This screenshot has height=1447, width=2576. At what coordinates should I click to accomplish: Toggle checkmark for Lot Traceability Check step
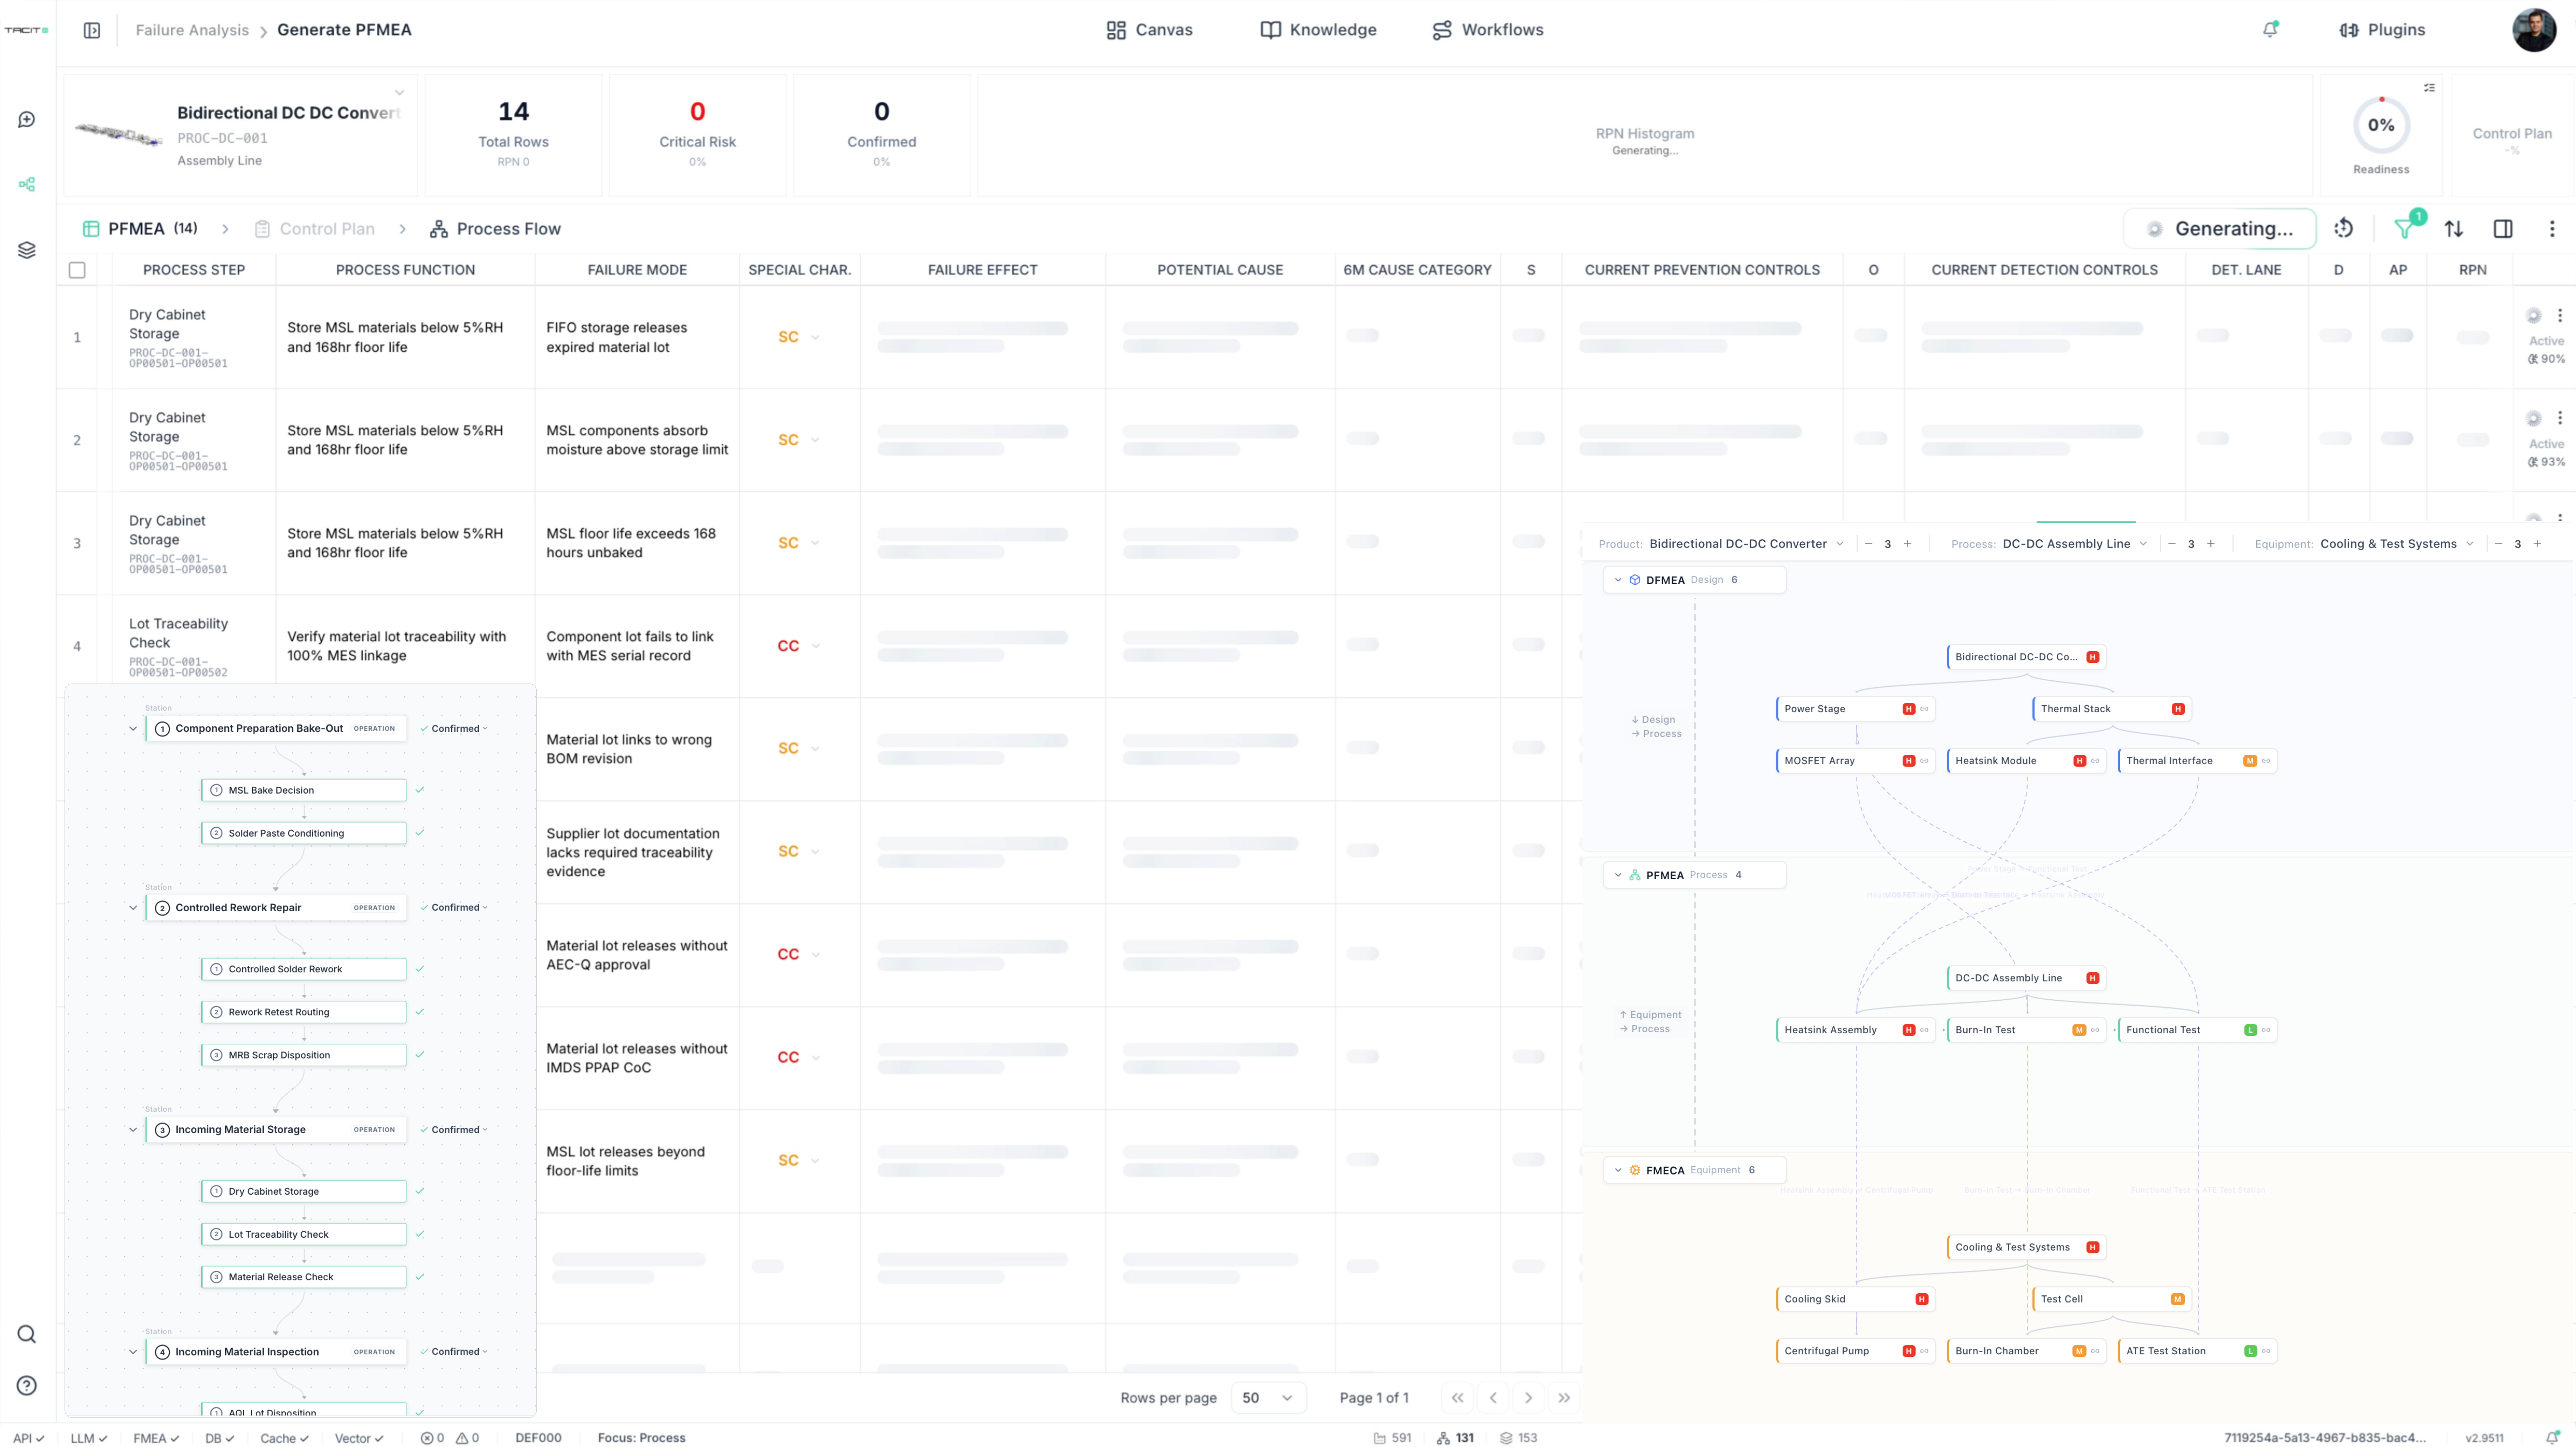(x=420, y=1234)
